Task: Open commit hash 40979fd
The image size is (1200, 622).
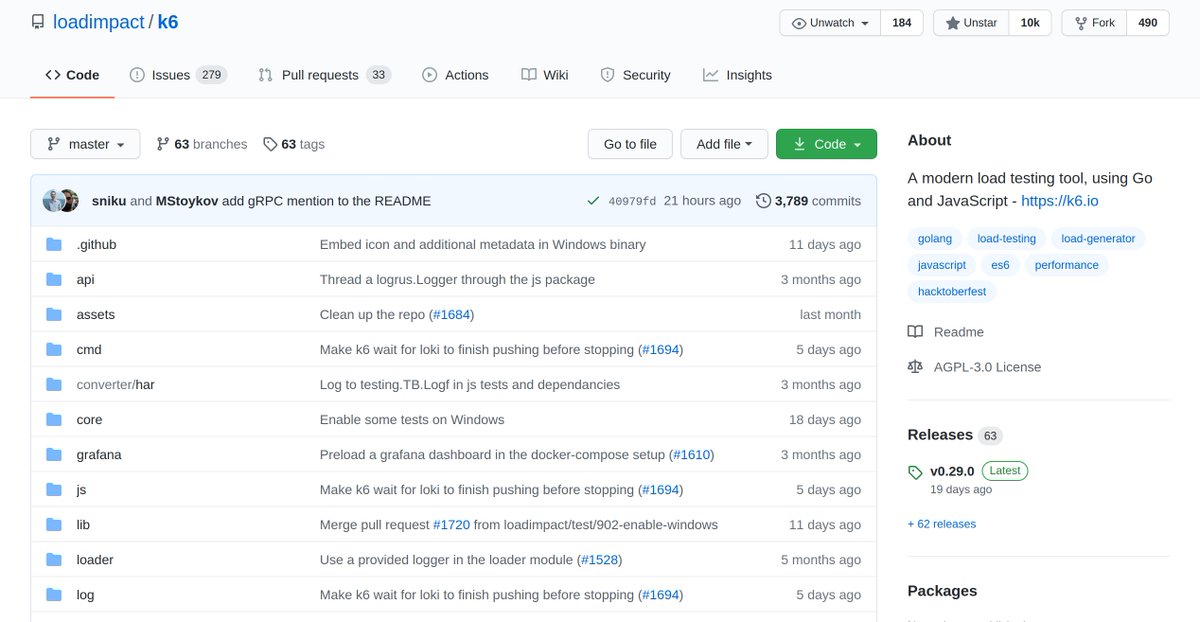Action: click(632, 201)
